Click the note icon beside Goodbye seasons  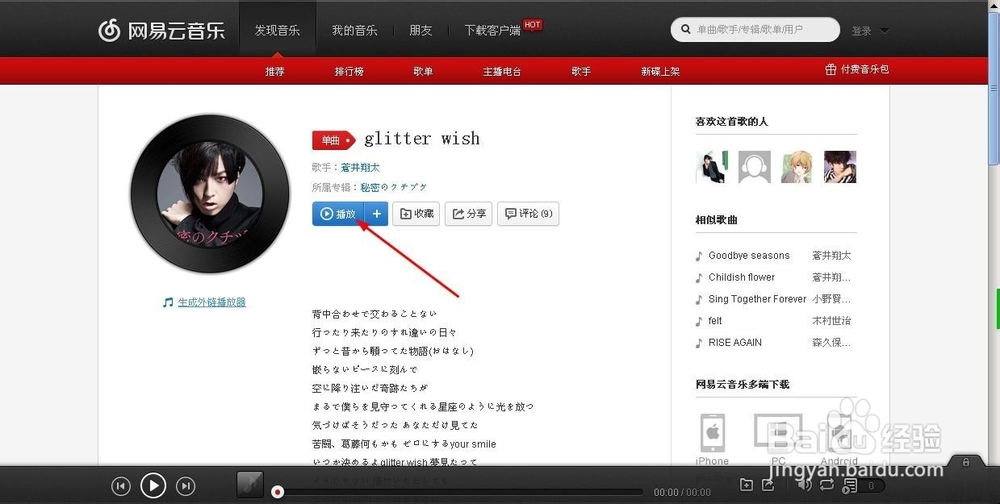pos(699,256)
